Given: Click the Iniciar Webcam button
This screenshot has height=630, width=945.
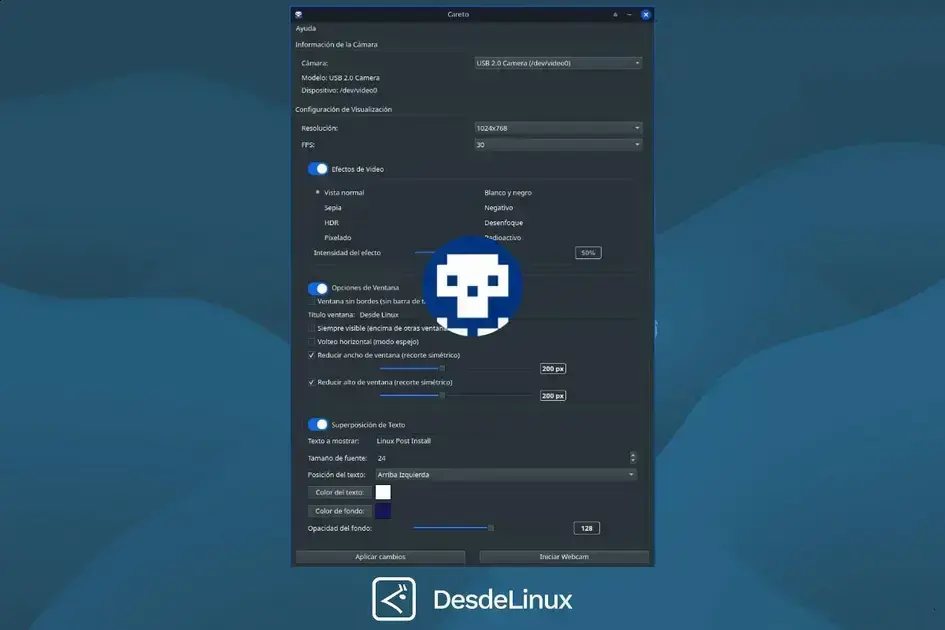Looking at the screenshot, I should (564, 556).
